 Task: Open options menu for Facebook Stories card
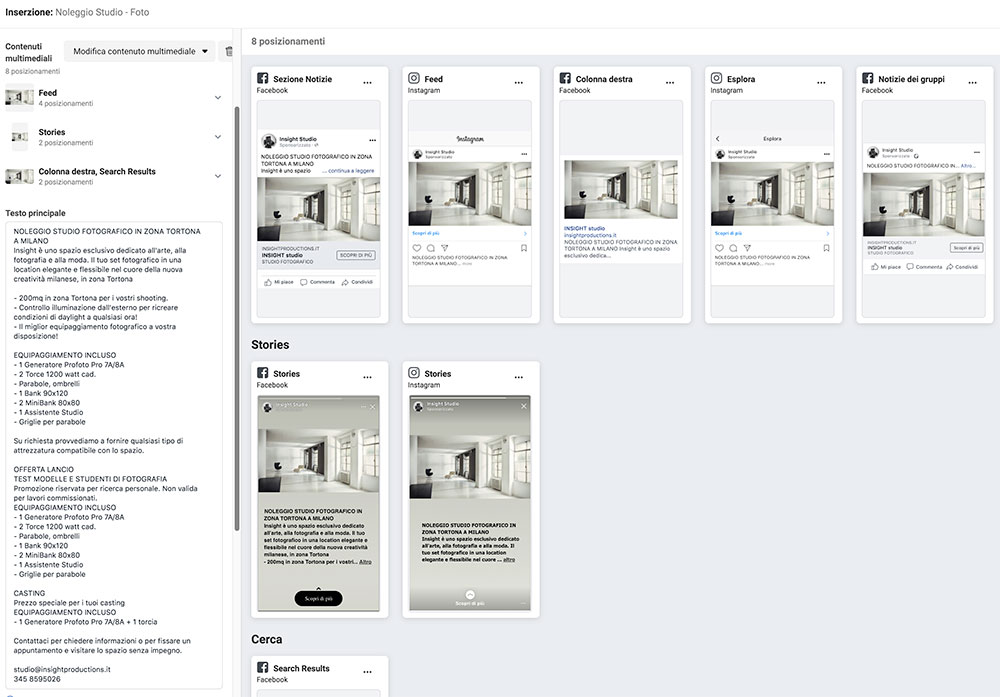[x=368, y=377]
